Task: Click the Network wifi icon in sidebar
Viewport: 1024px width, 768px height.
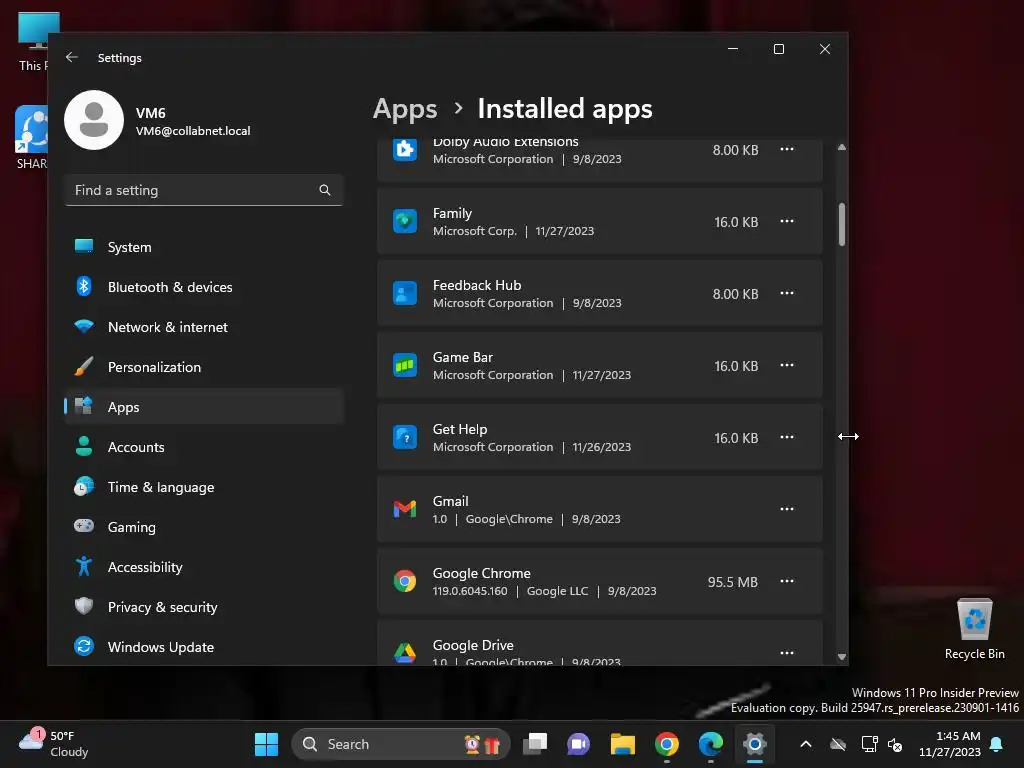Action: [x=84, y=326]
